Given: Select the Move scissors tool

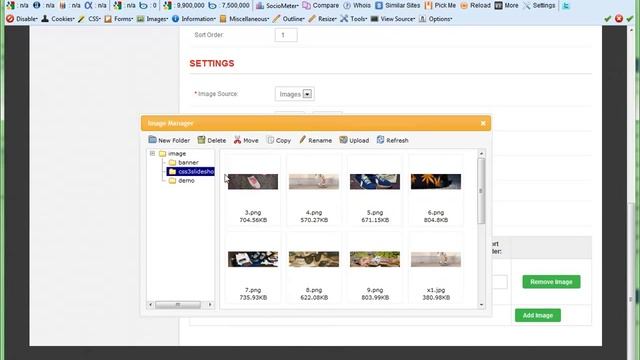Looking at the screenshot, I should (246, 140).
